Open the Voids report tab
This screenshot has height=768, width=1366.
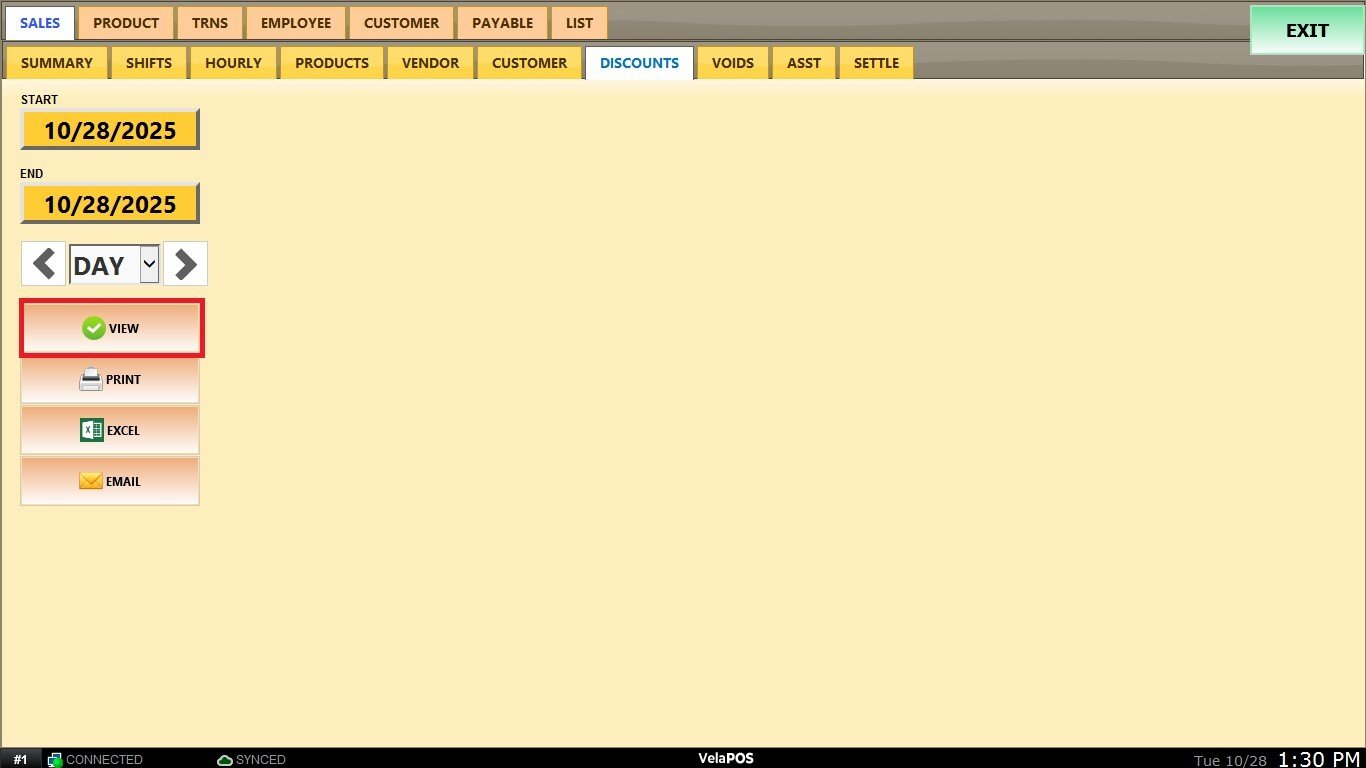pos(732,63)
